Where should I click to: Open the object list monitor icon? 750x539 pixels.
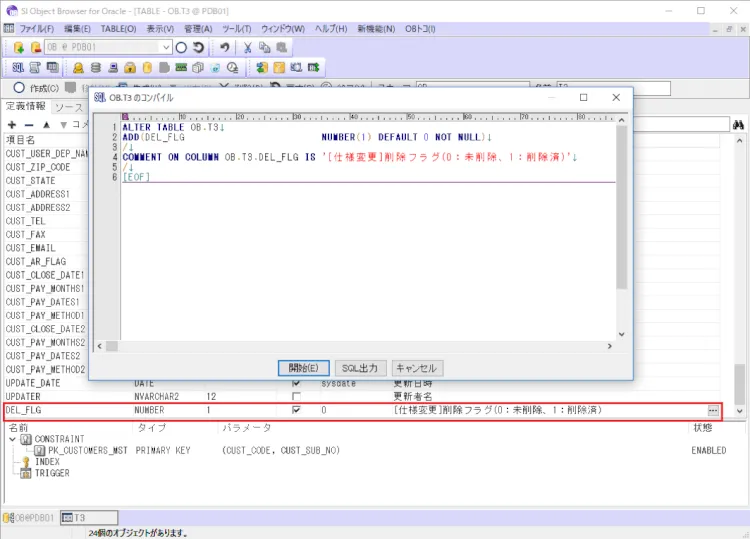[x=52, y=67]
